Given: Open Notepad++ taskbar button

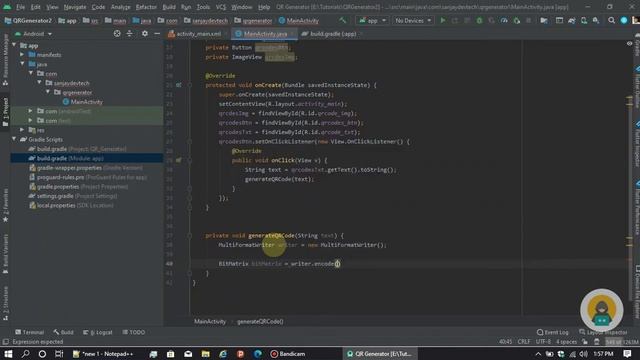Looking at the screenshot, I should point(103,354).
